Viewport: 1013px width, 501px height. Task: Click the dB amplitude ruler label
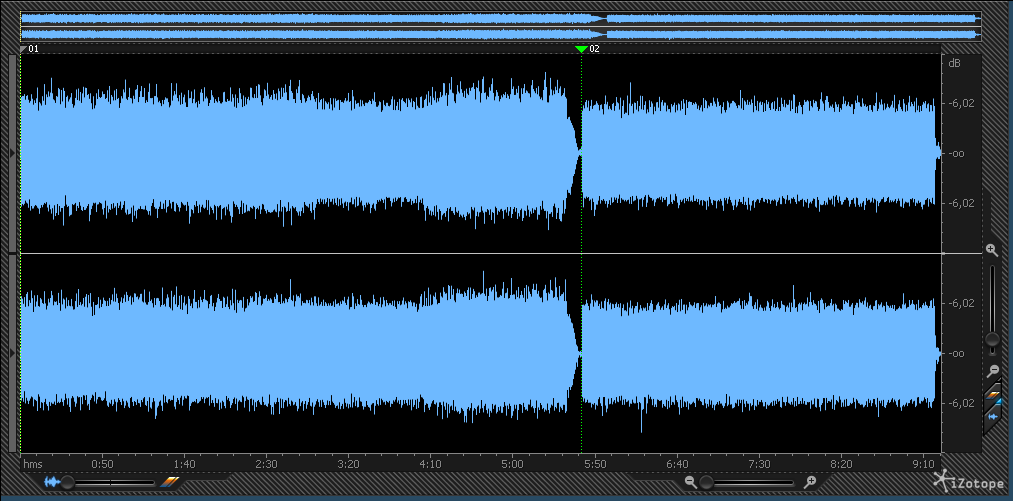(x=954, y=64)
